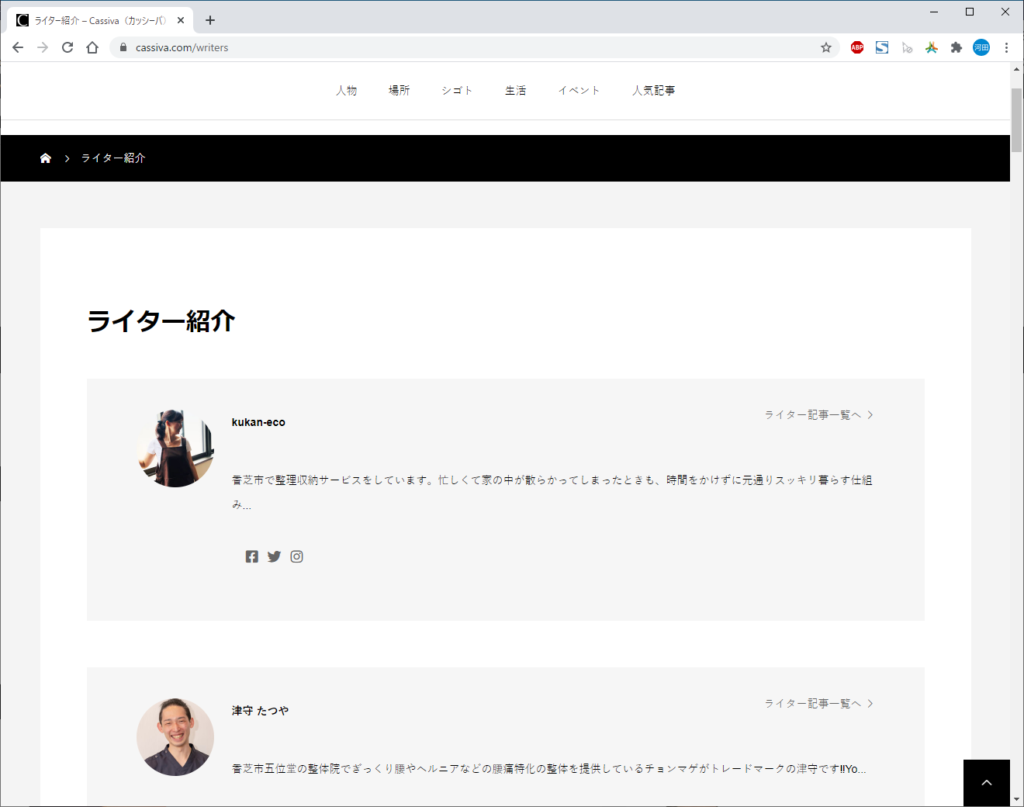Screen dimensions: 1024x807
Task: Bookmark this page with the star icon
Action: (x=826, y=47)
